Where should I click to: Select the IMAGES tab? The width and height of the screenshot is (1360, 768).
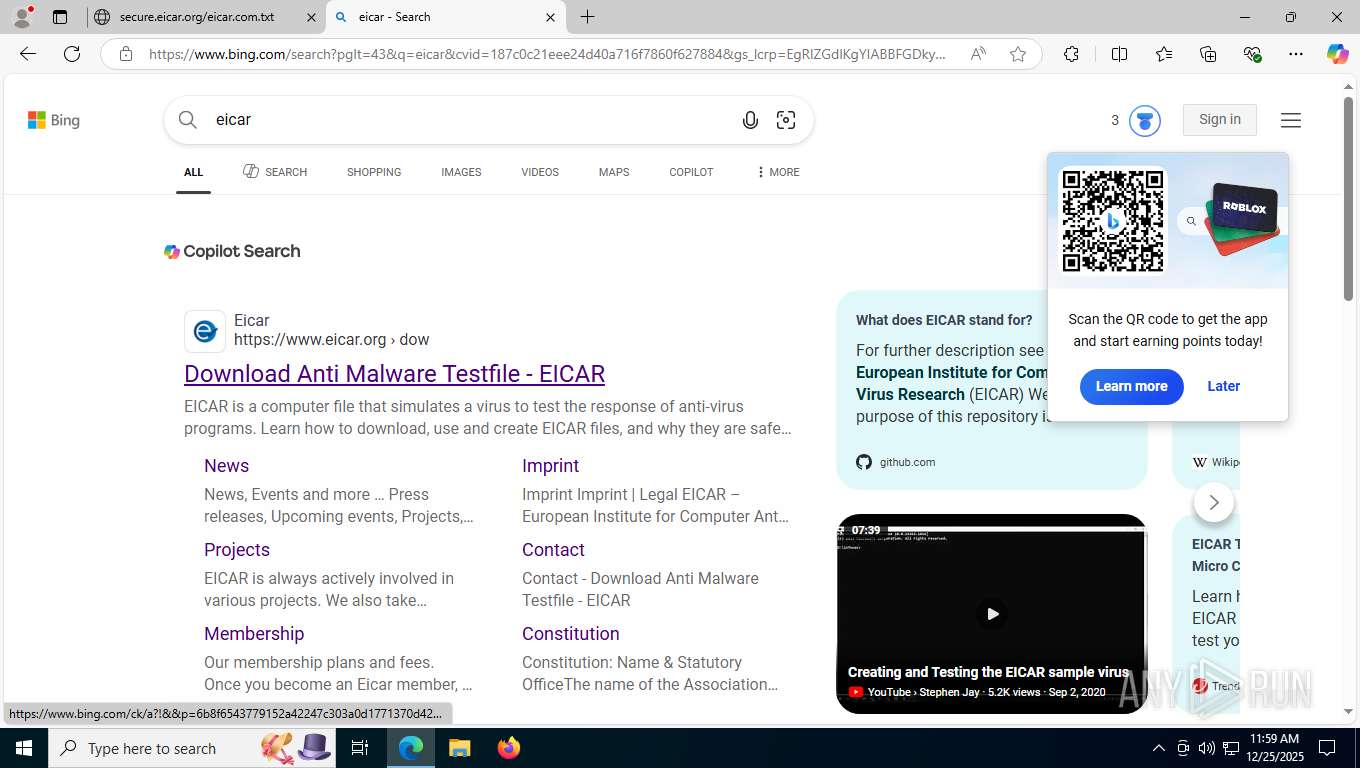click(x=461, y=172)
